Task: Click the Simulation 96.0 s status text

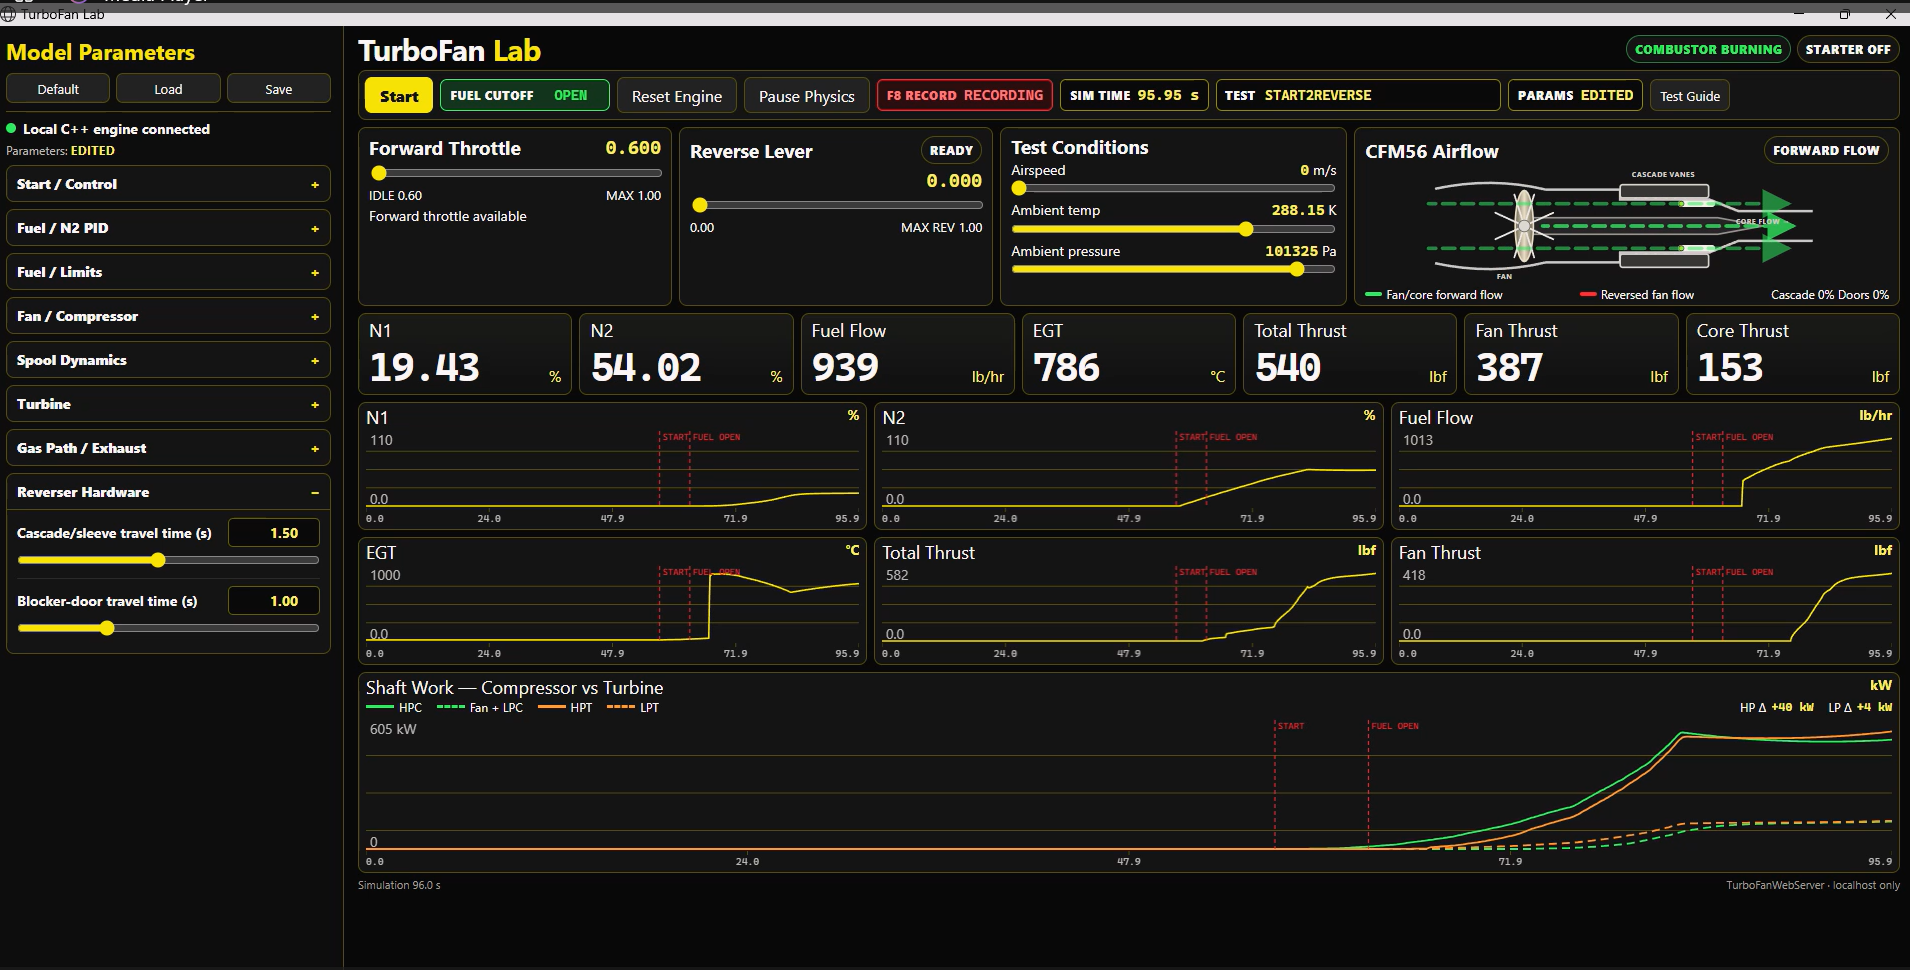Action: (399, 885)
